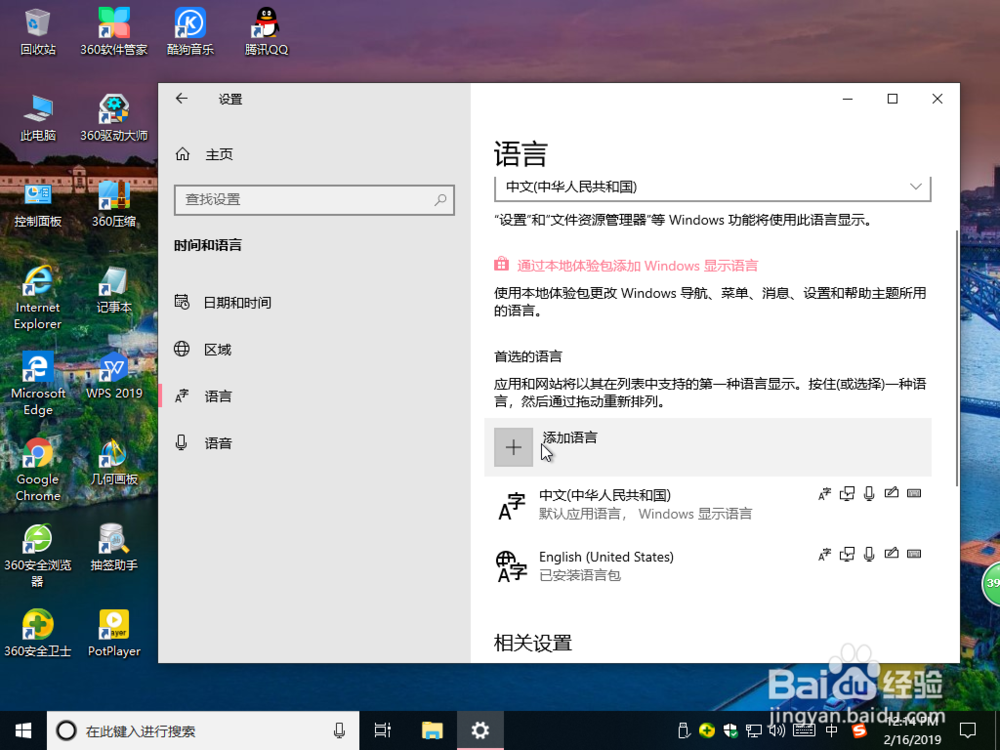Click the text-to-speech icon for Chinese
Image resolution: width=1000 pixels, height=750 pixels.
click(x=847, y=494)
